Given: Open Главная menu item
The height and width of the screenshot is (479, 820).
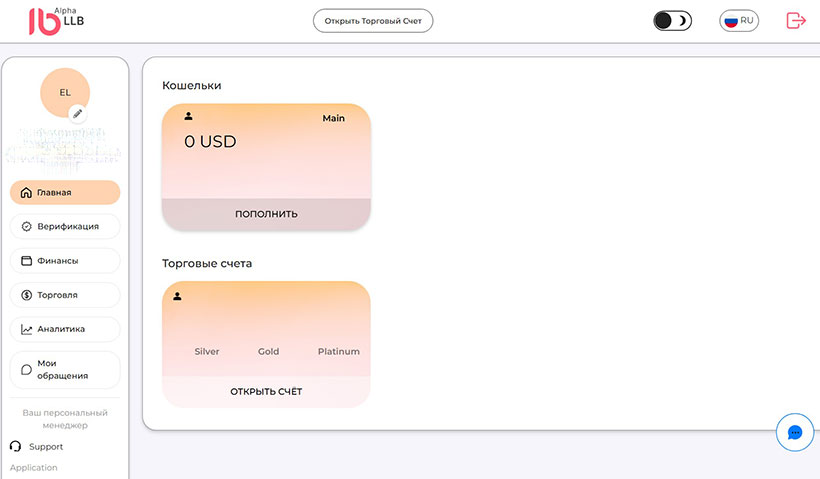Looking at the screenshot, I should [65, 192].
